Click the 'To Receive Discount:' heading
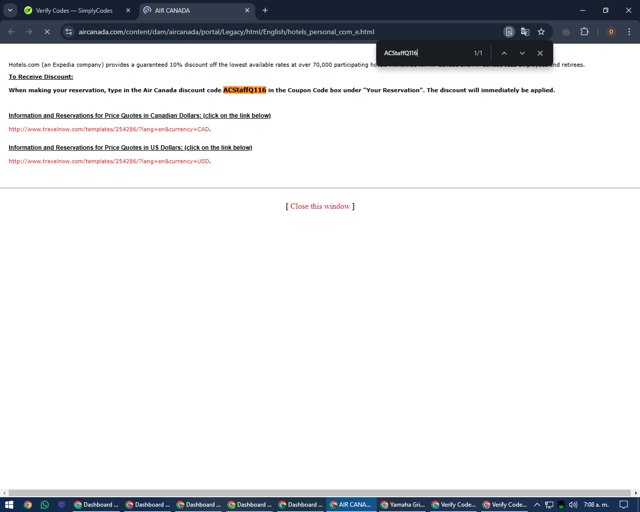Image resolution: width=640 pixels, height=512 pixels. 41,77
